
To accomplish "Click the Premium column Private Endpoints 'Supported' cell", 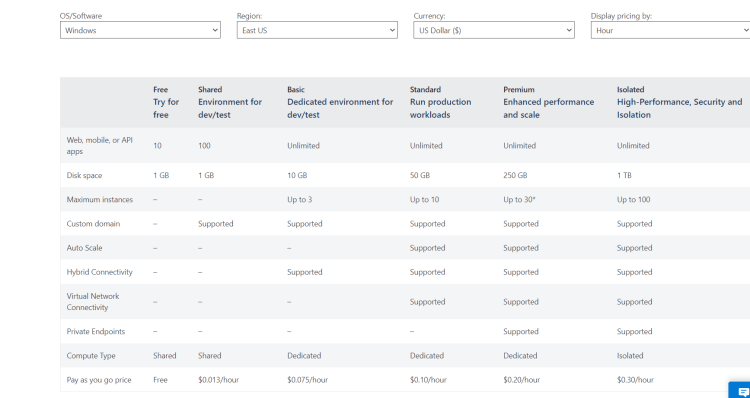I will point(520,332).
